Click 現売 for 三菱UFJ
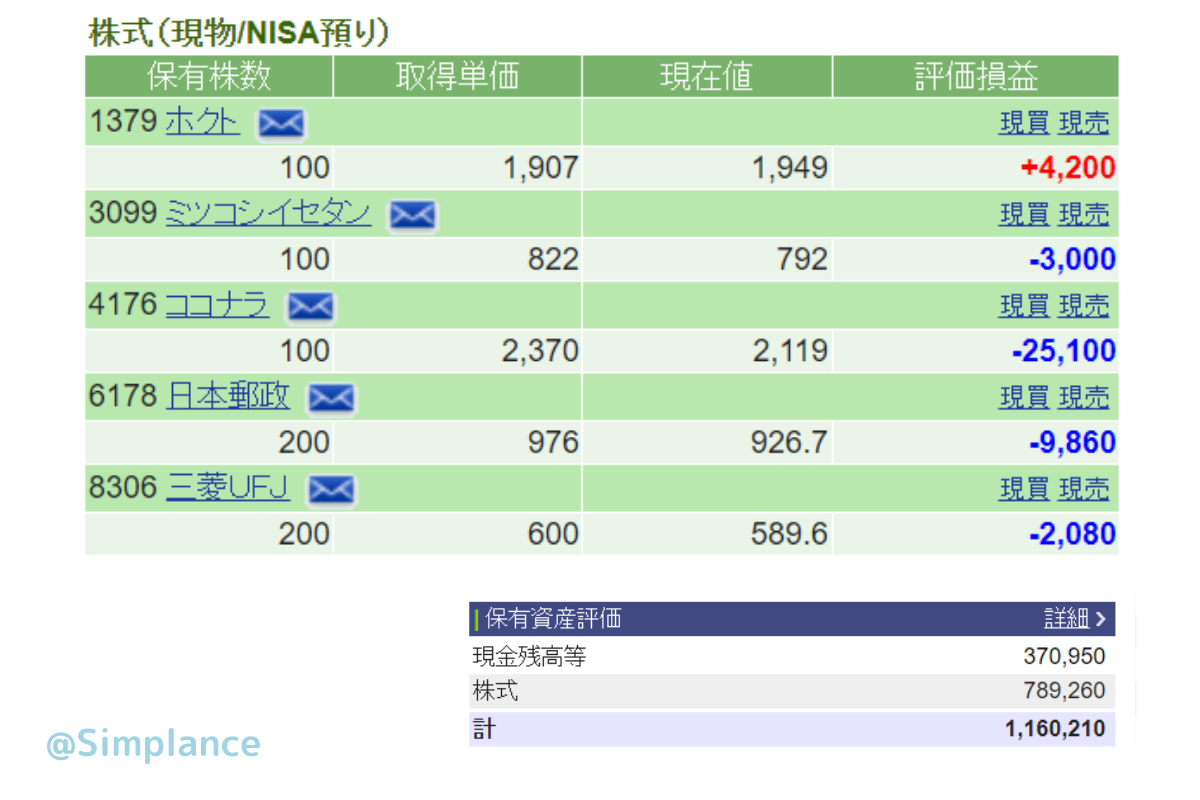The image size is (1200, 800). [1084, 489]
